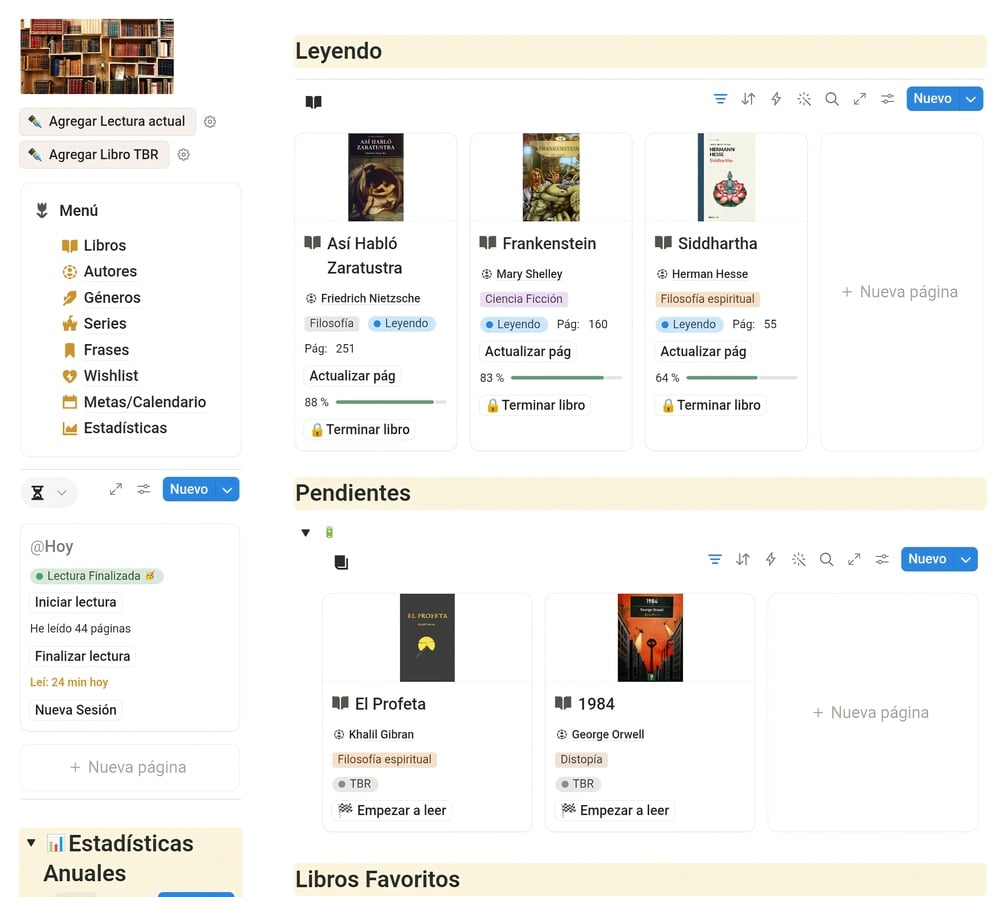Open El Profeta cover thumbnail
Screen dimensions: 1005x897
point(427,637)
